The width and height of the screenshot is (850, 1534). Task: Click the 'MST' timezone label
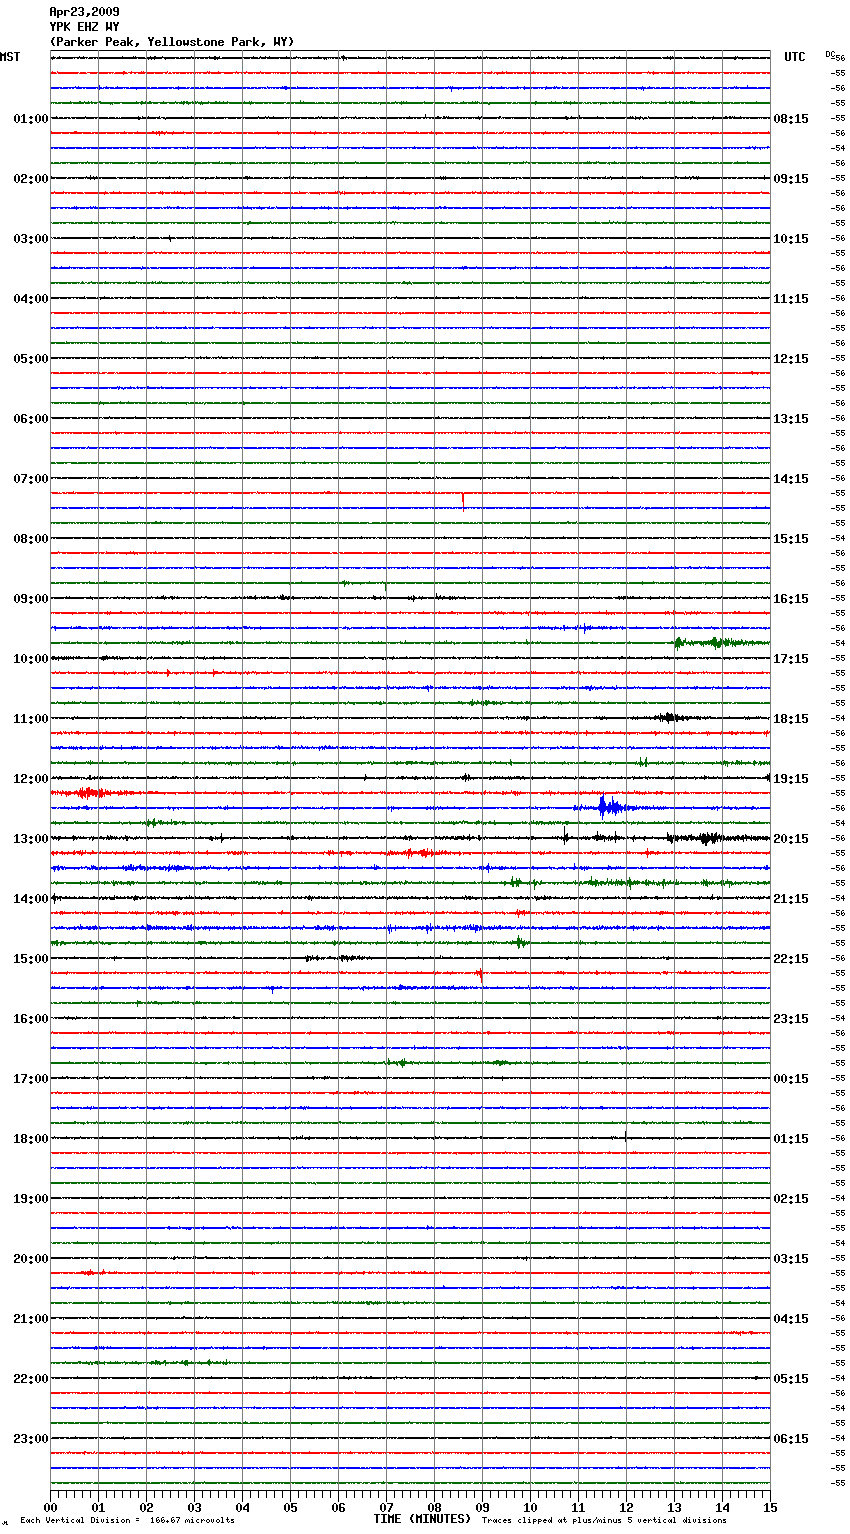(10, 57)
